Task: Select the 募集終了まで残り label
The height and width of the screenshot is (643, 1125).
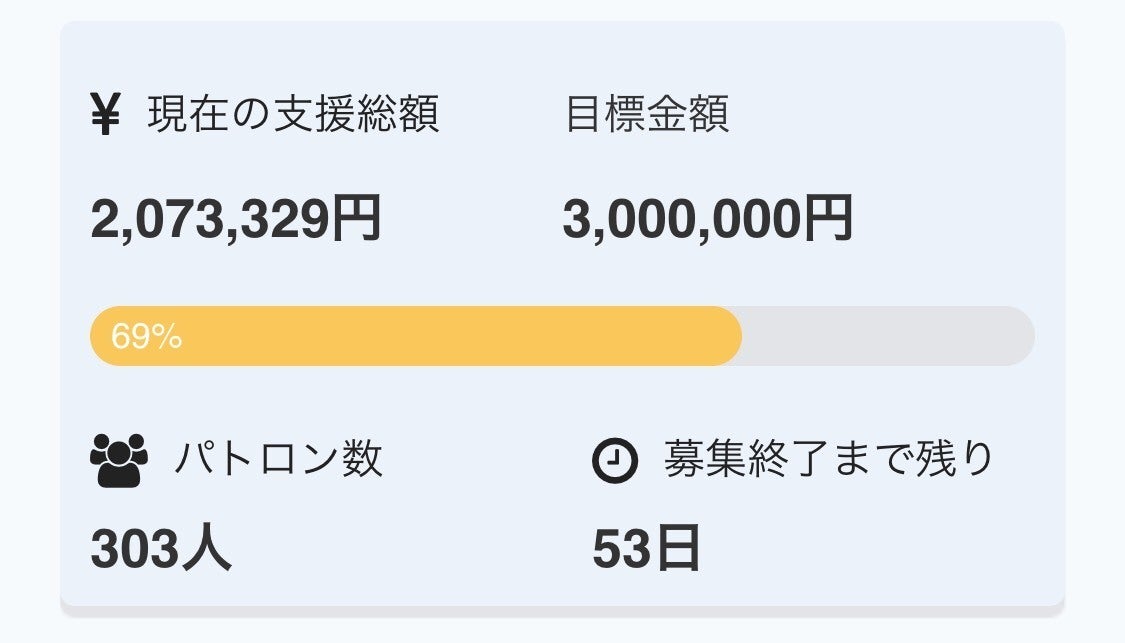Action: pos(829,460)
